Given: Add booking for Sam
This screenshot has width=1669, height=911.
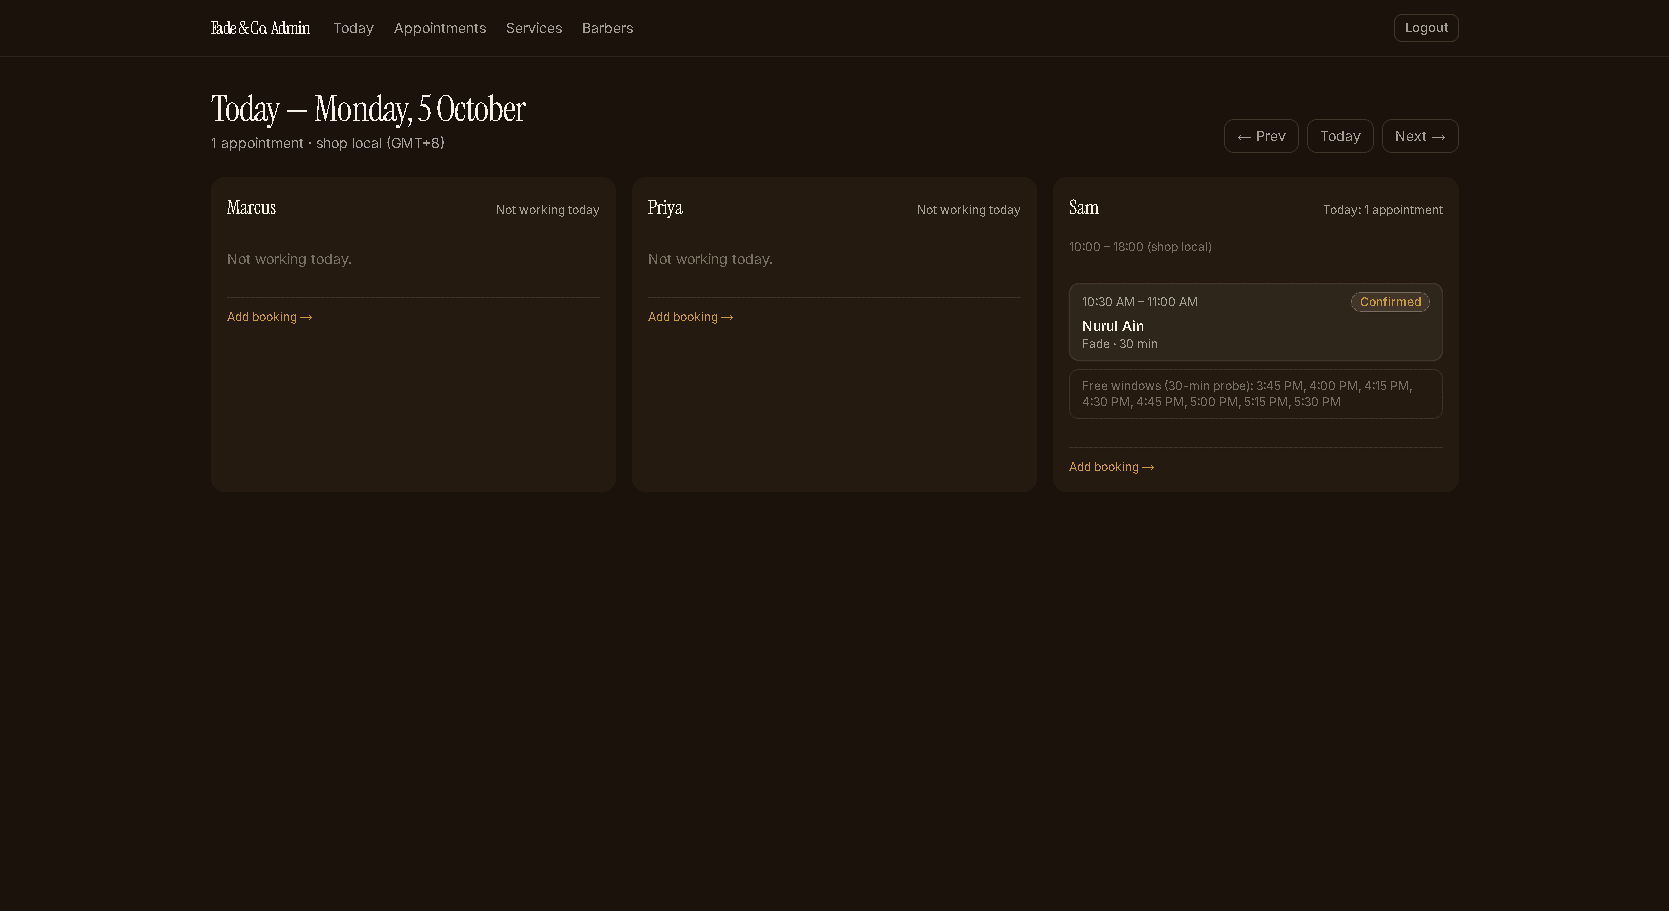Looking at the screenshot, I should pos(1112,467).
